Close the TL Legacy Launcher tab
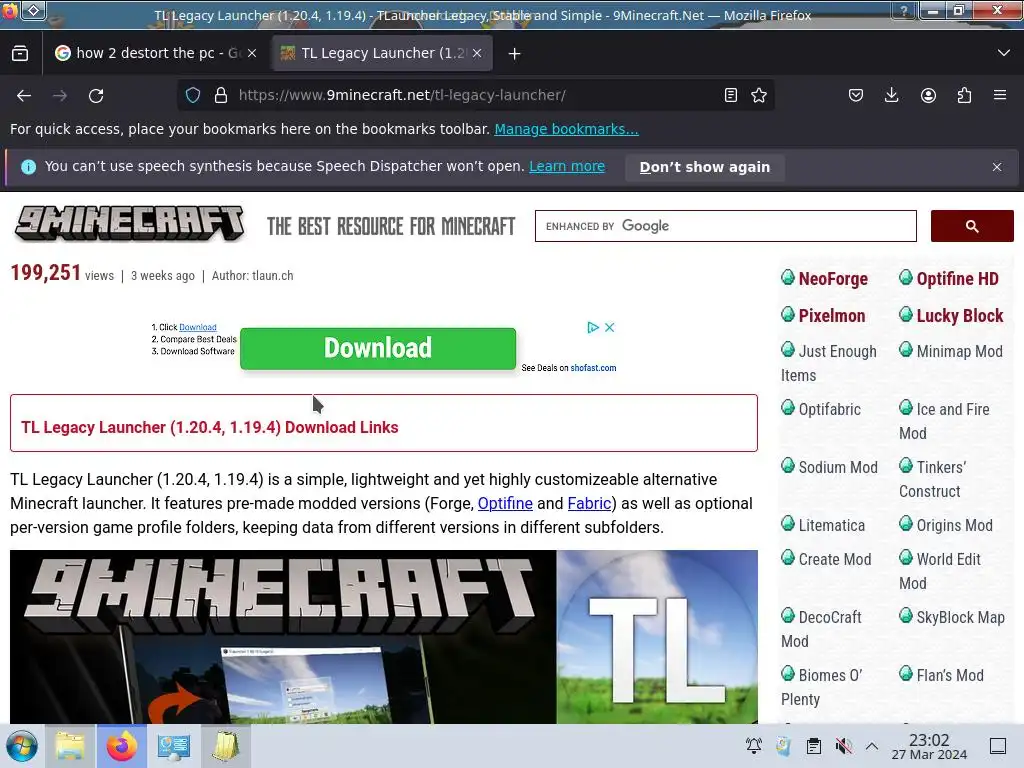This screenshot has height=768, width=1024. pos(477,54)
